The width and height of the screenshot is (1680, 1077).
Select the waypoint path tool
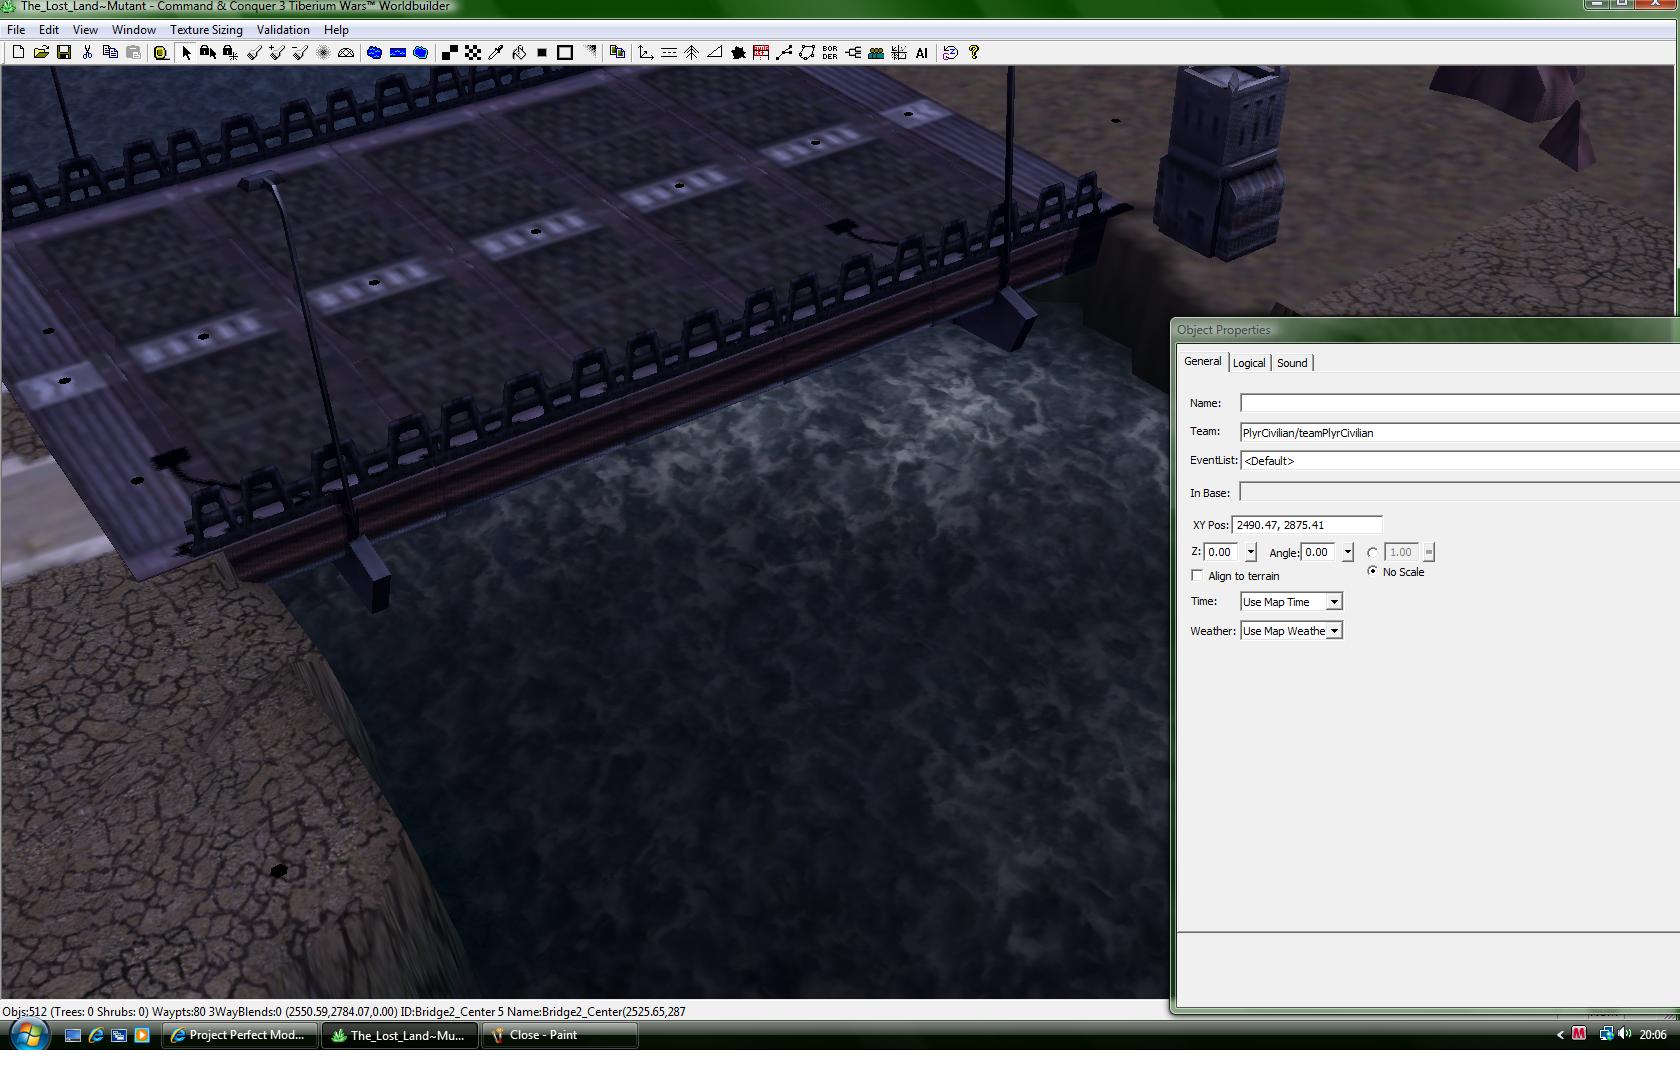coord(784,52)
